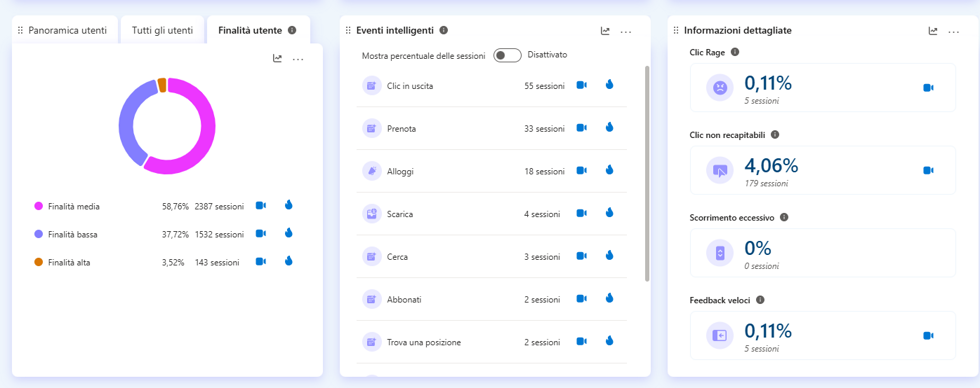View recordings for Finalità media

pos(261,205)
